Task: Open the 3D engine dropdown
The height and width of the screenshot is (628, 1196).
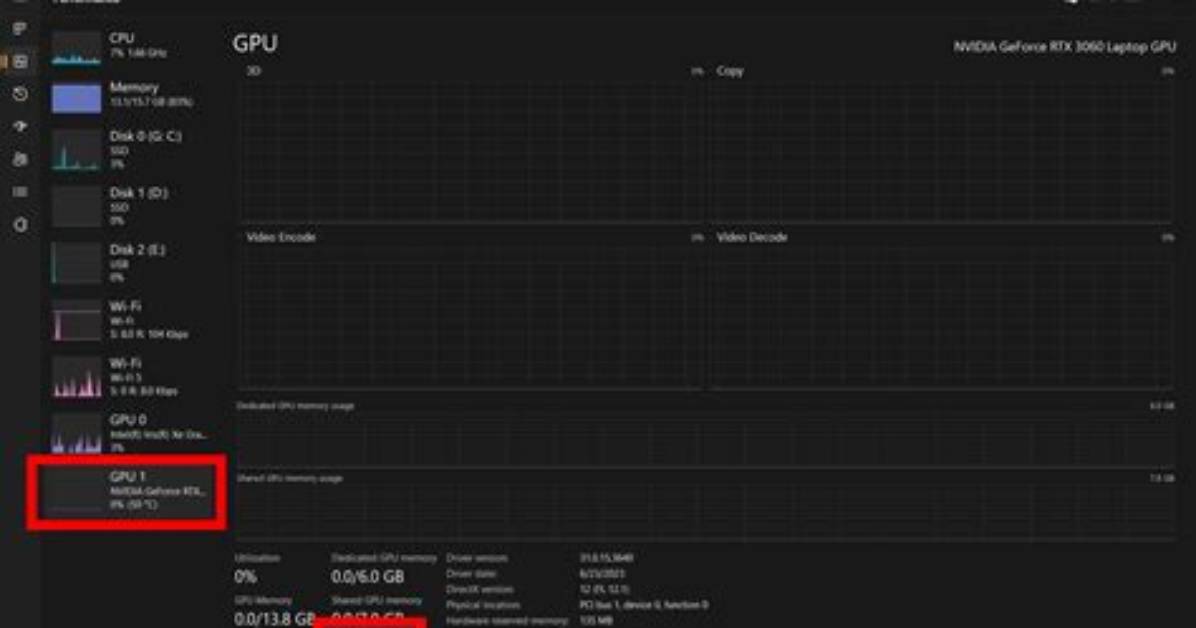Action: click(x=254, y=71)
